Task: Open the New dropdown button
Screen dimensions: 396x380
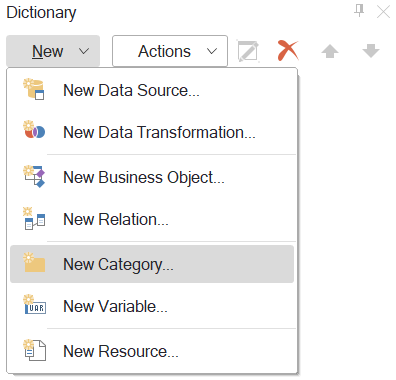Action: point(53,51)
